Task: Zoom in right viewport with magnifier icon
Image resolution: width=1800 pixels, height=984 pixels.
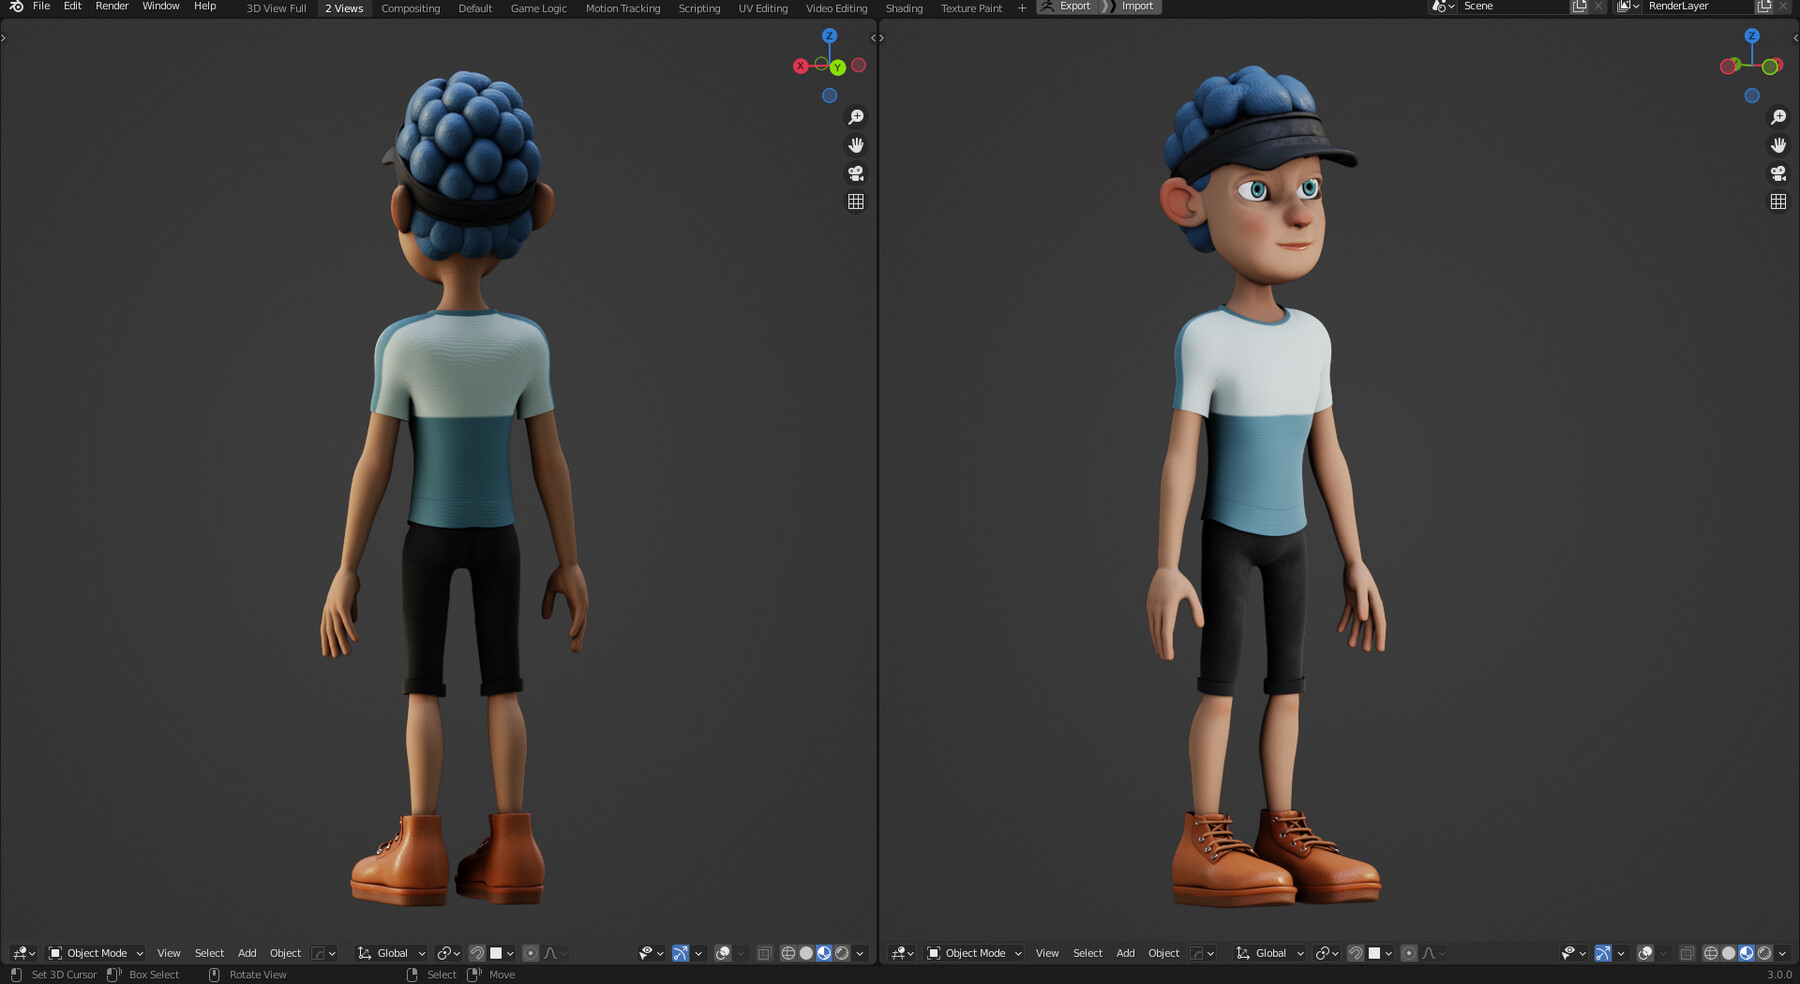Action: coord(1778,117)
